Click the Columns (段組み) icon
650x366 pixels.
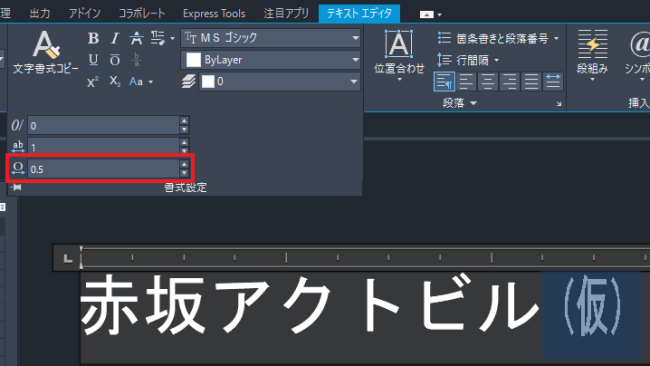coord(592,54)
